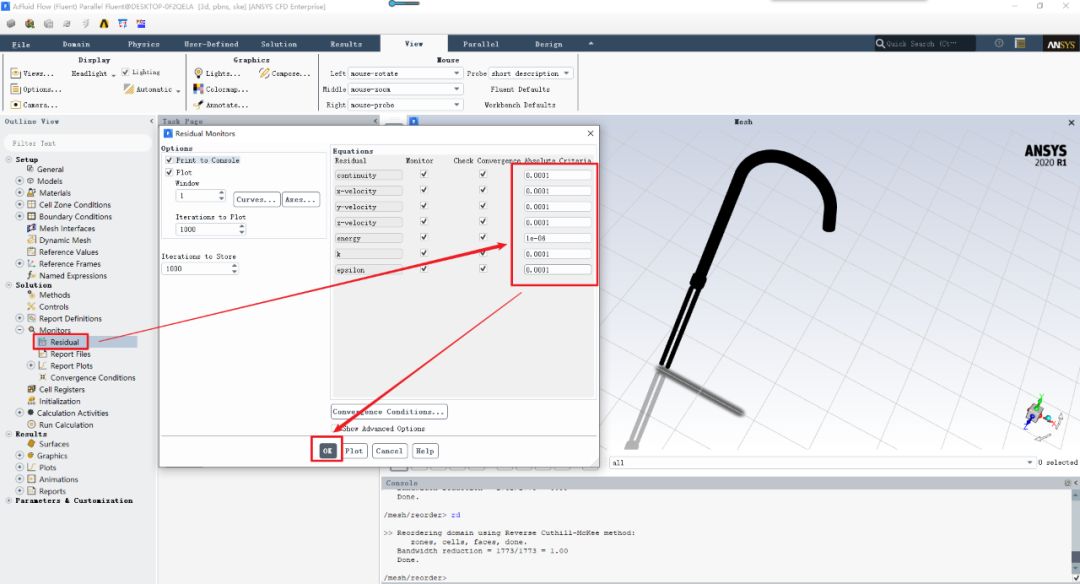Uncheck Check Convergence for x-velocity
Screen dimensions: 1080x584
pos(483,190)
